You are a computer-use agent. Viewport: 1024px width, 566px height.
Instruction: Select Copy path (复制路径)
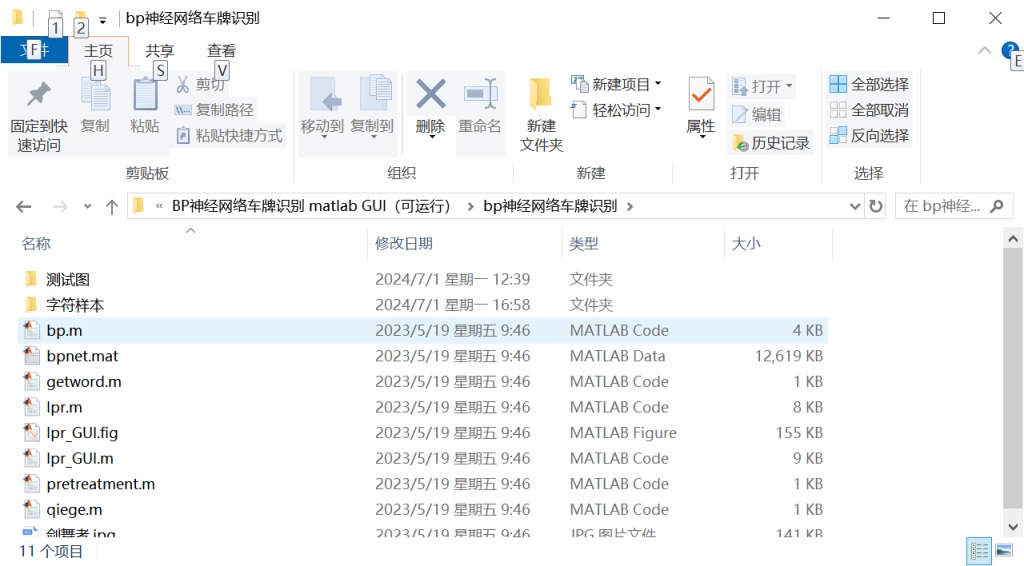[x=214, y=110]
